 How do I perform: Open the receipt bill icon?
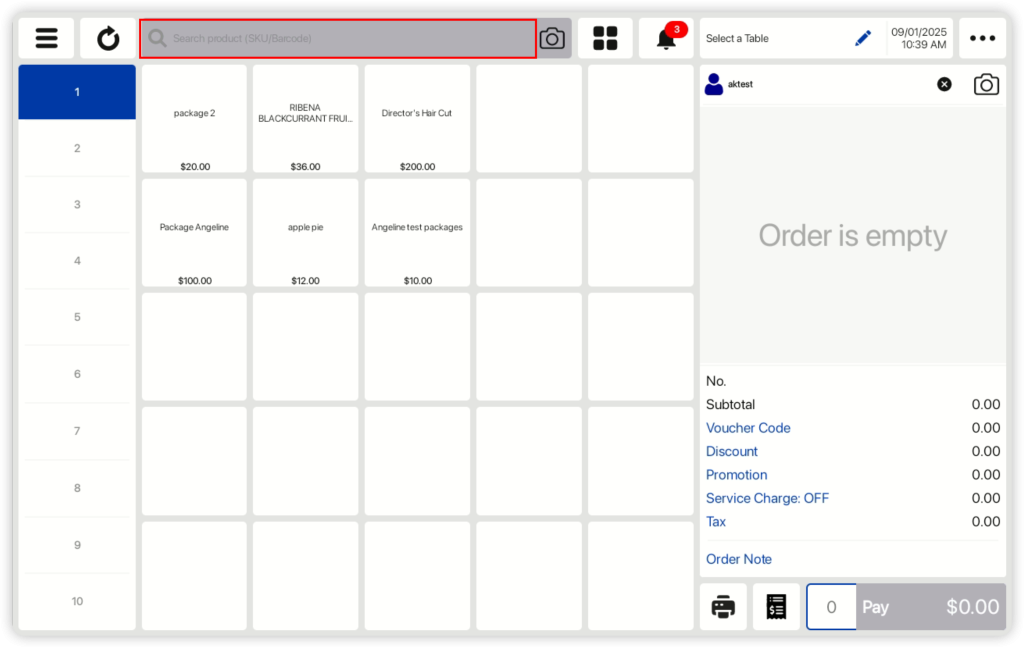[776, 607]
